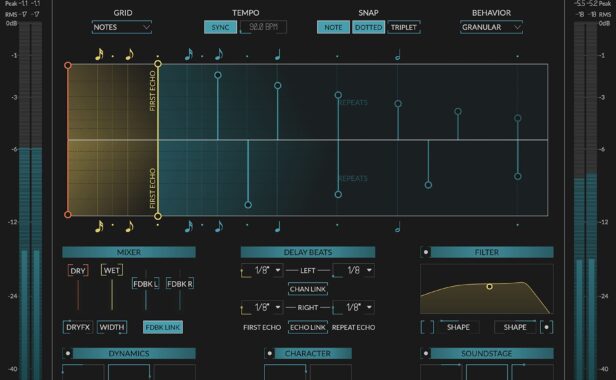This screenshot has width=616, height=380.
Task: Toggle CHAN LINK in Delay Beats
Action: 308,289
